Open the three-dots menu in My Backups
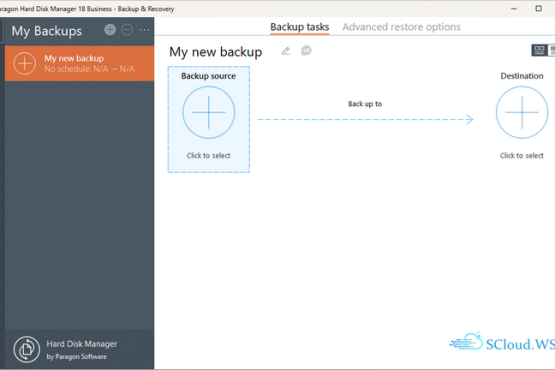 (144, 30)
